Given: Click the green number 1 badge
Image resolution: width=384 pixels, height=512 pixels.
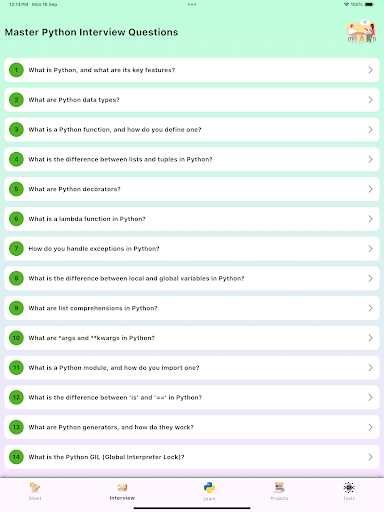Looking at the screenshot, I should (x=16, y=70).
